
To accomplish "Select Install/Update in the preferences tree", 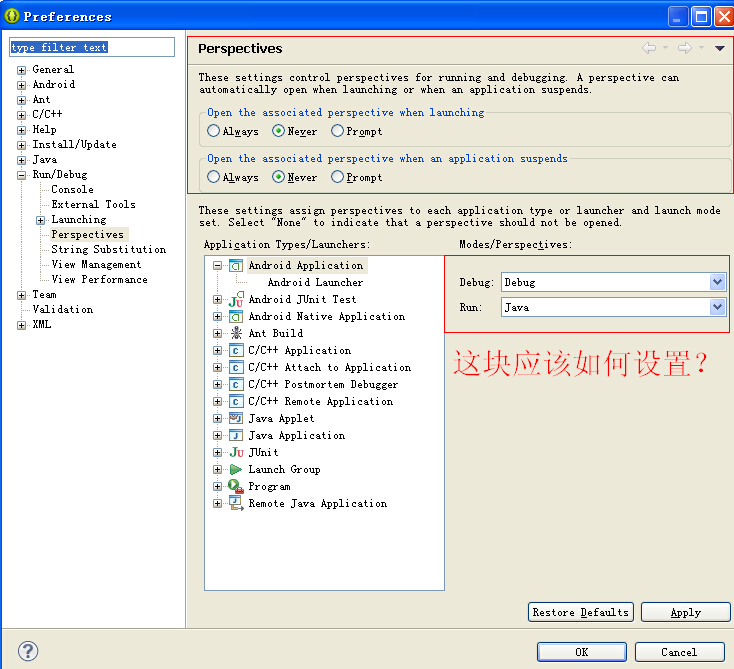I will tap(74, 145).
